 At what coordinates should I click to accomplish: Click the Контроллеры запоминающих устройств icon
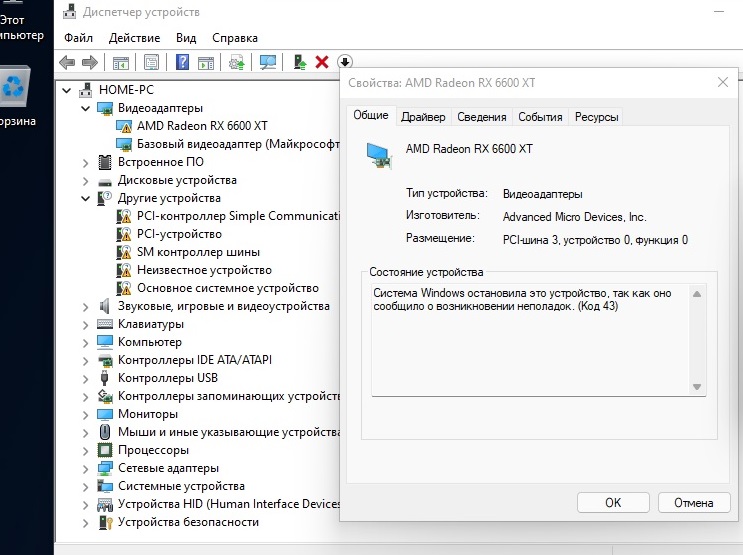click(x=105, y=396)
